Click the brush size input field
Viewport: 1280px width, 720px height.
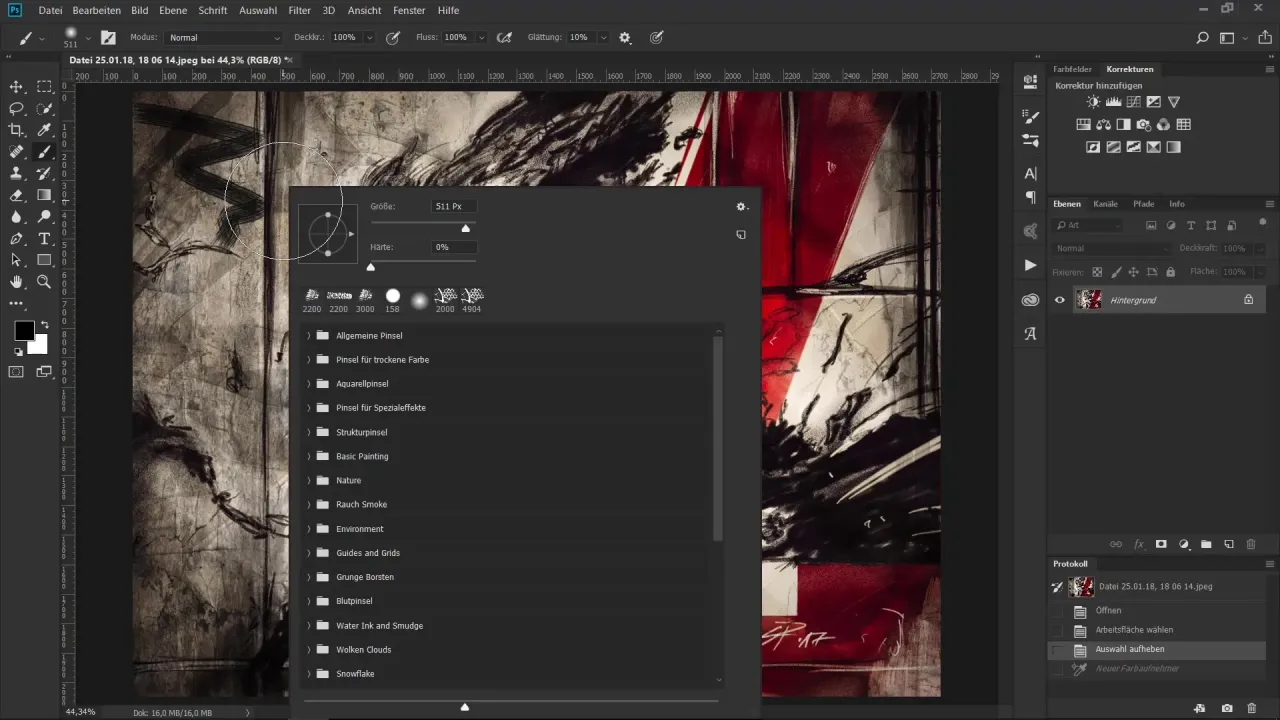[x=453, y=206]
